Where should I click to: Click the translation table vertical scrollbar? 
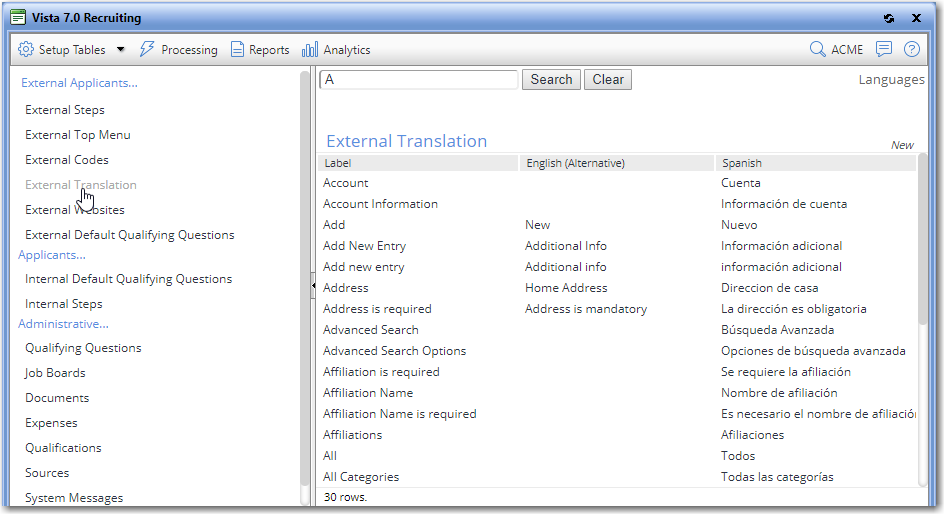(922, 320)
